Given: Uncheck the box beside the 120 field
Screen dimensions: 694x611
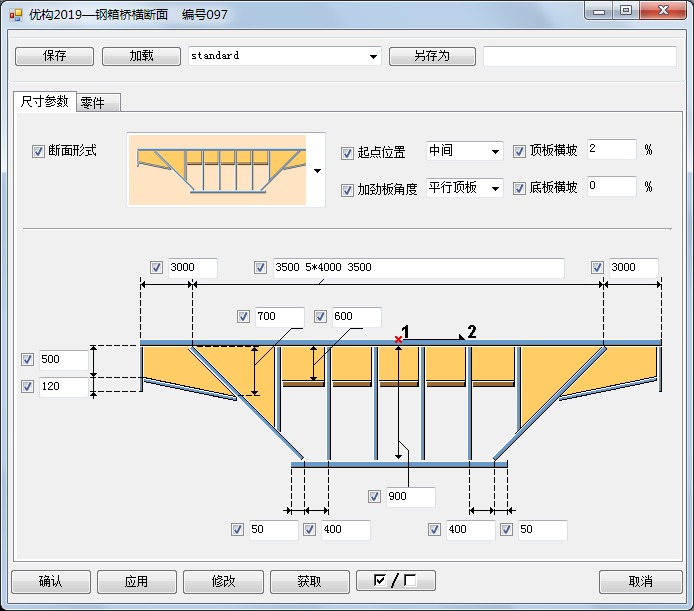Looking at the screenshot, I should point(27,387).
